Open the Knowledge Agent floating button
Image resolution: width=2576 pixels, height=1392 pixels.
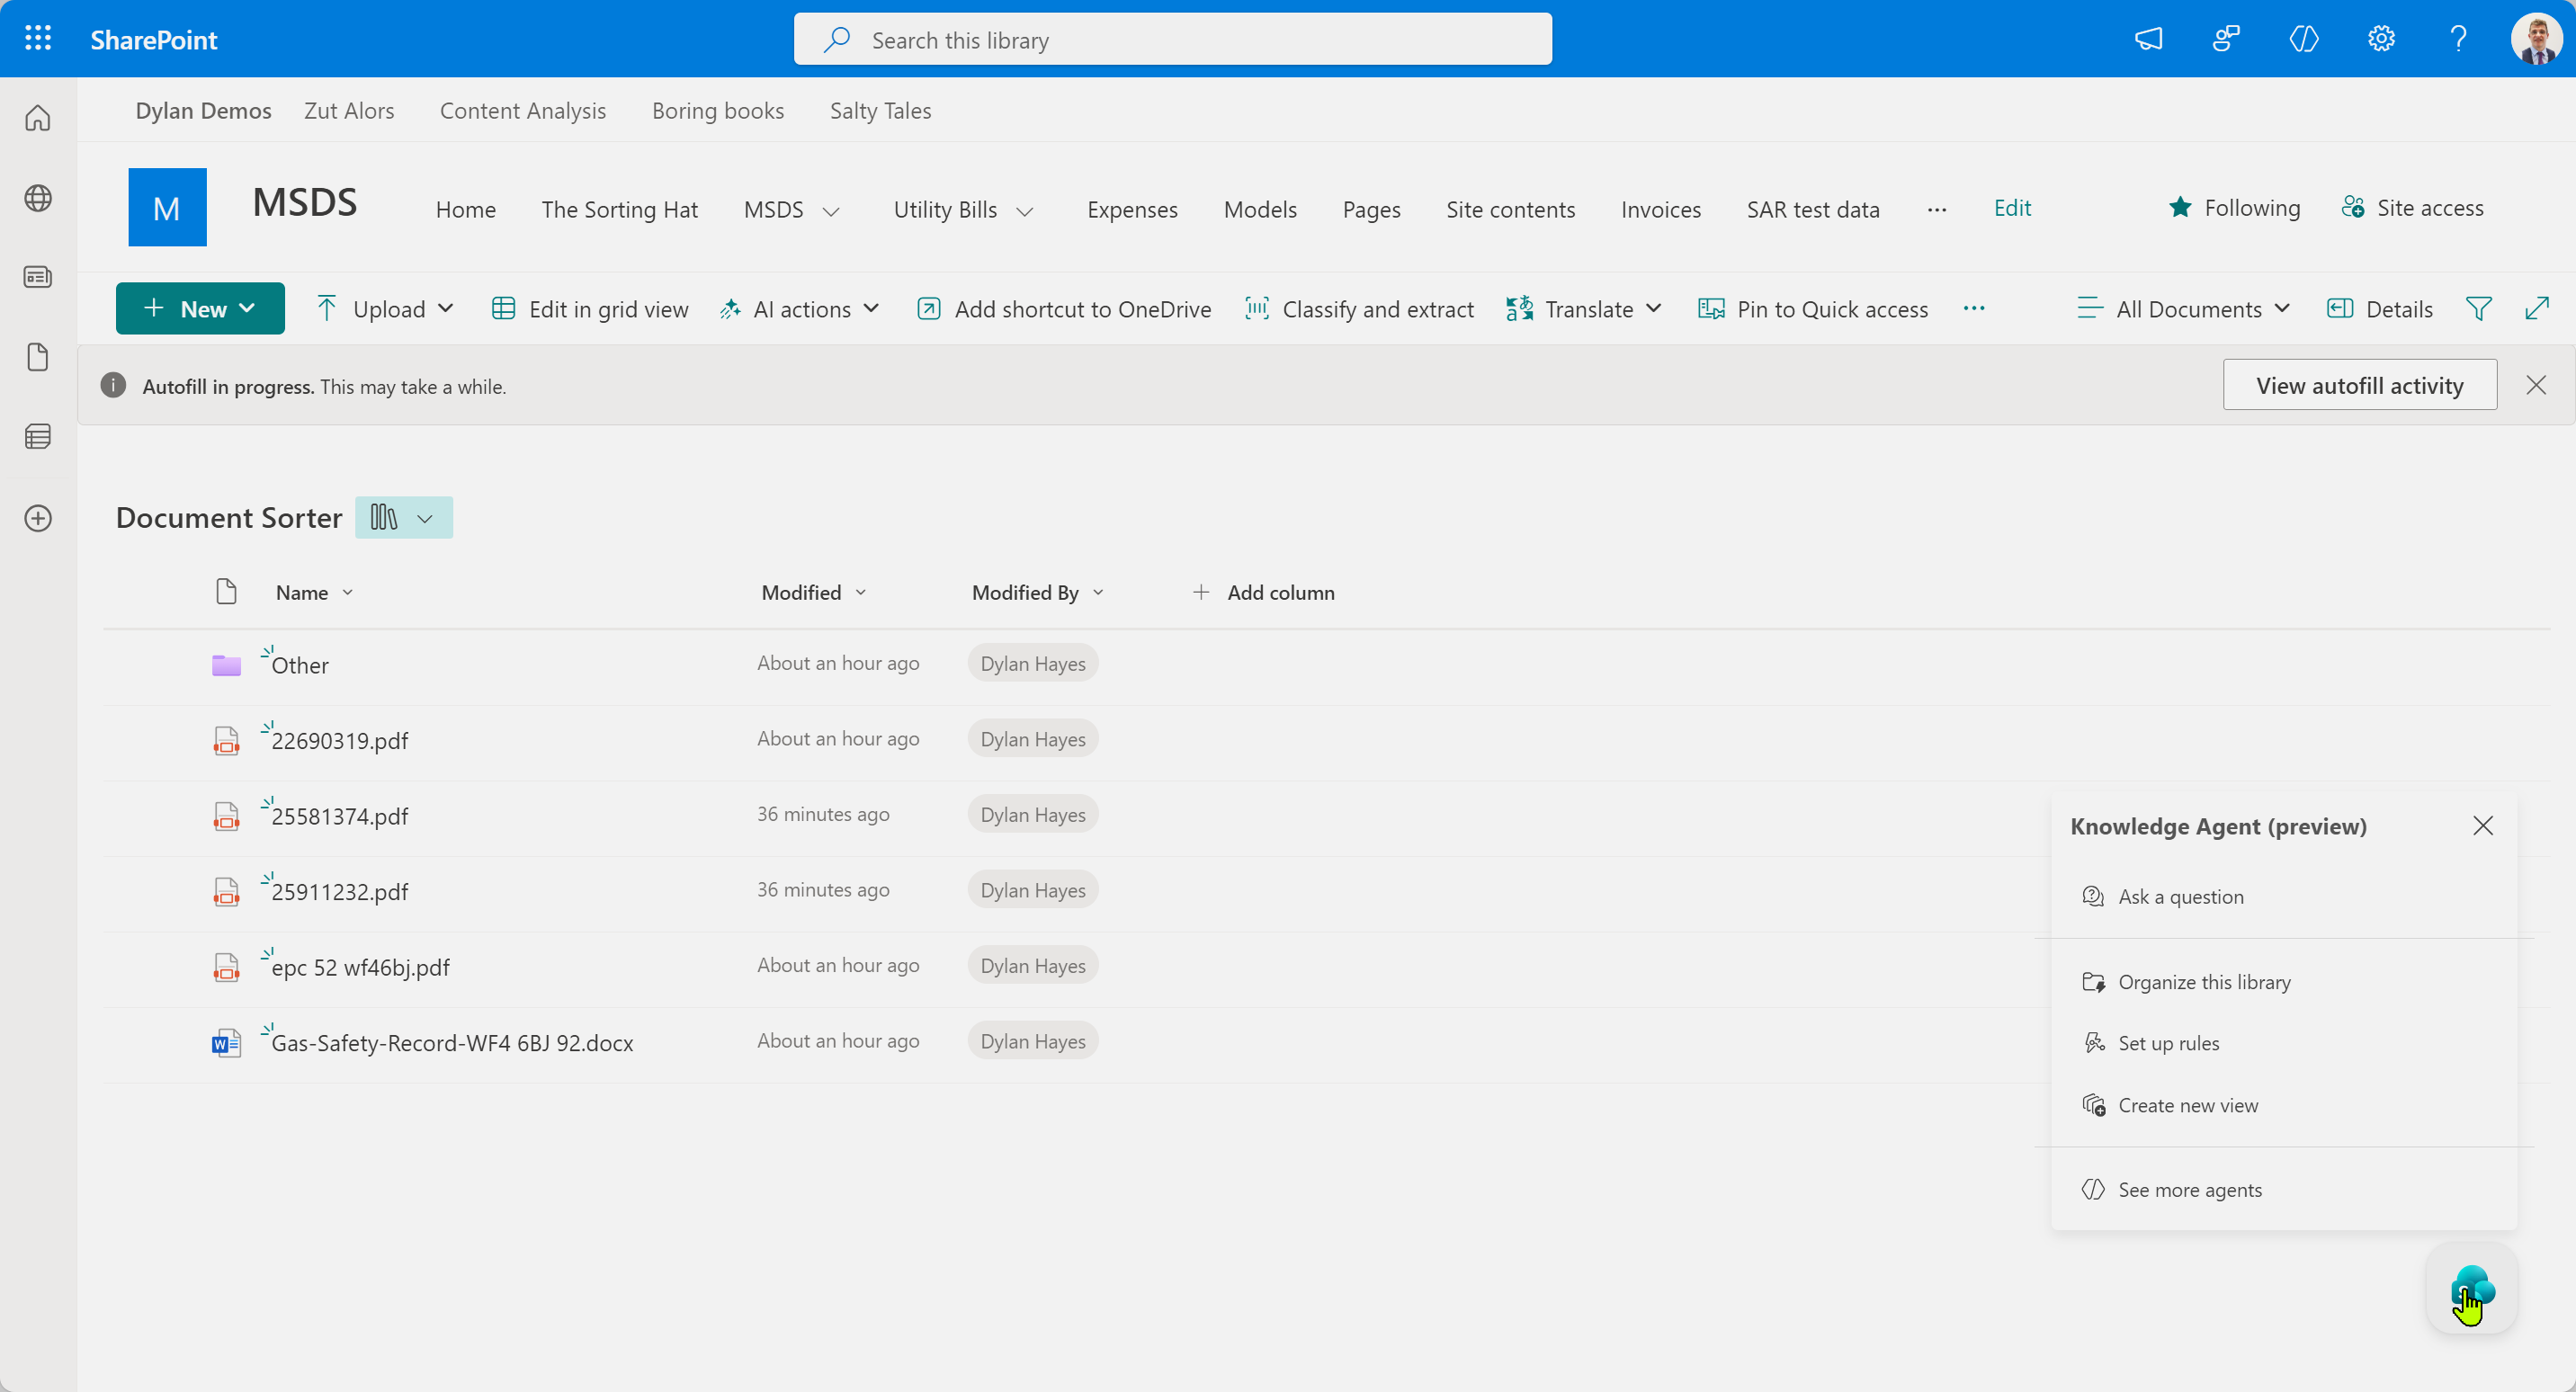pyautogui.click(x=2473, y=1289)
